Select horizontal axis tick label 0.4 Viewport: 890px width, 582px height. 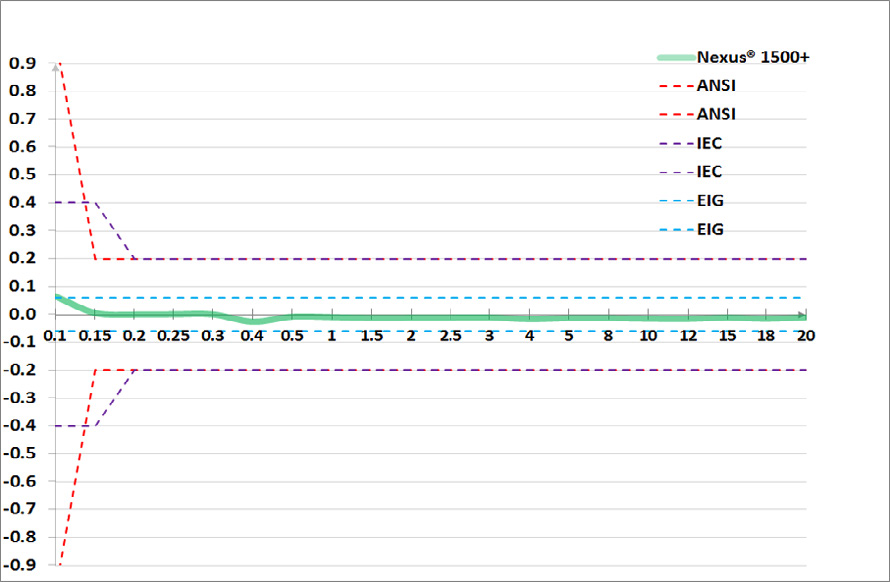(x=253, y=336)
